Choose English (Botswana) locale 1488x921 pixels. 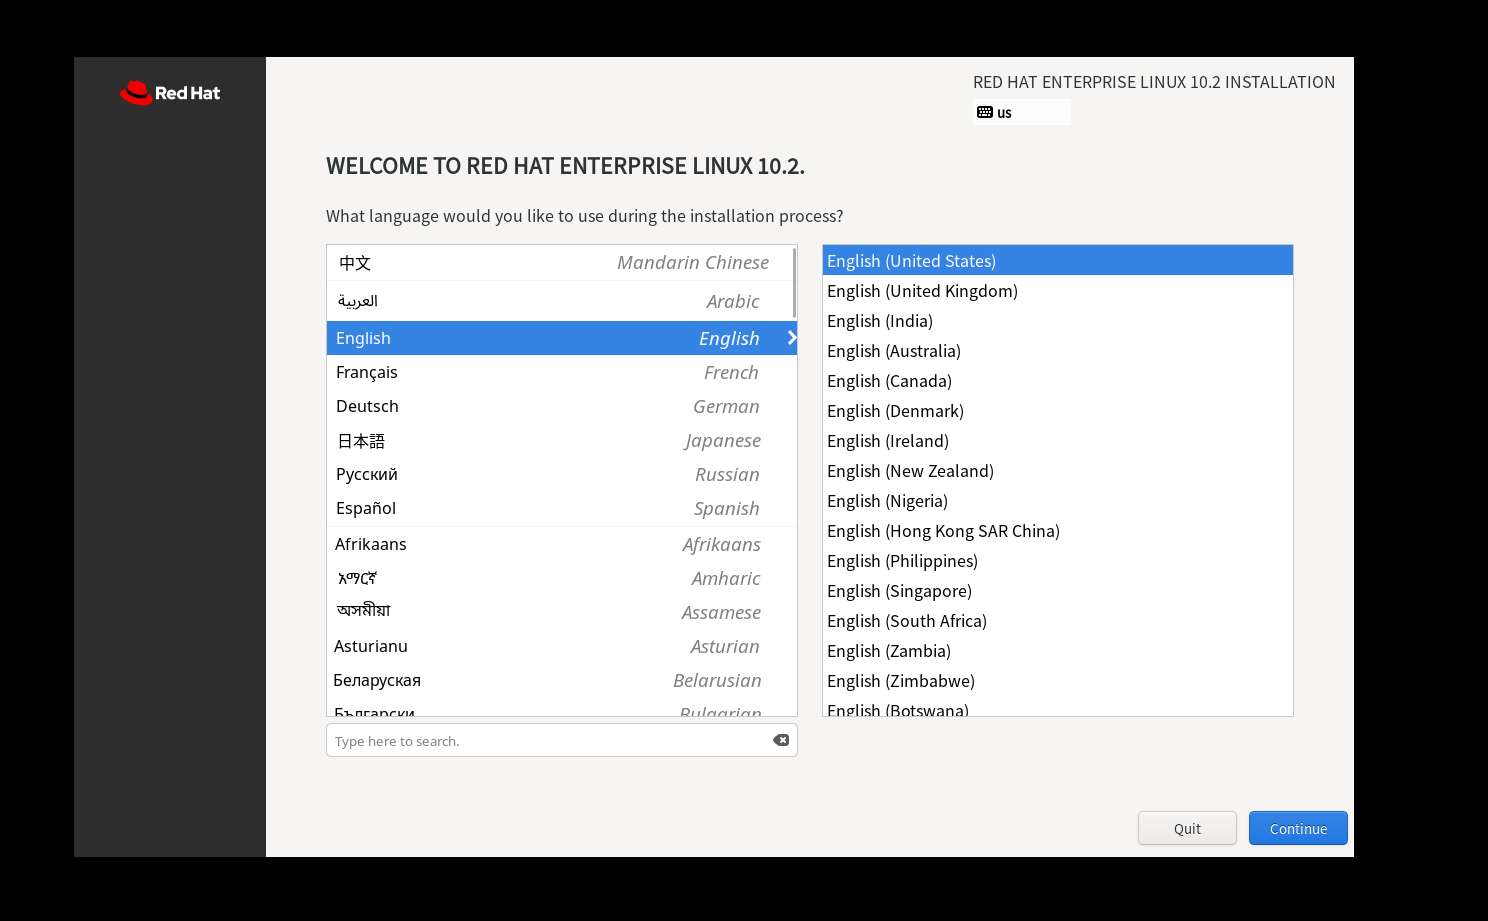[1058, 707]
